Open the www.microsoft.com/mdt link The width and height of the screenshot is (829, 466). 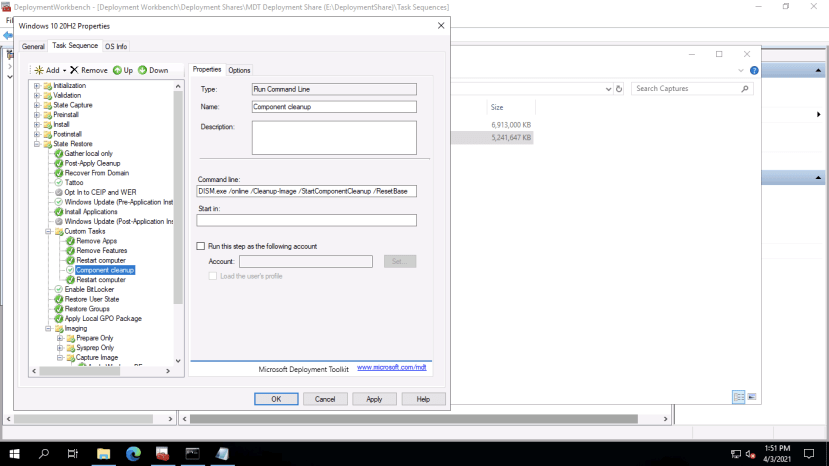(x=392, y=368)
